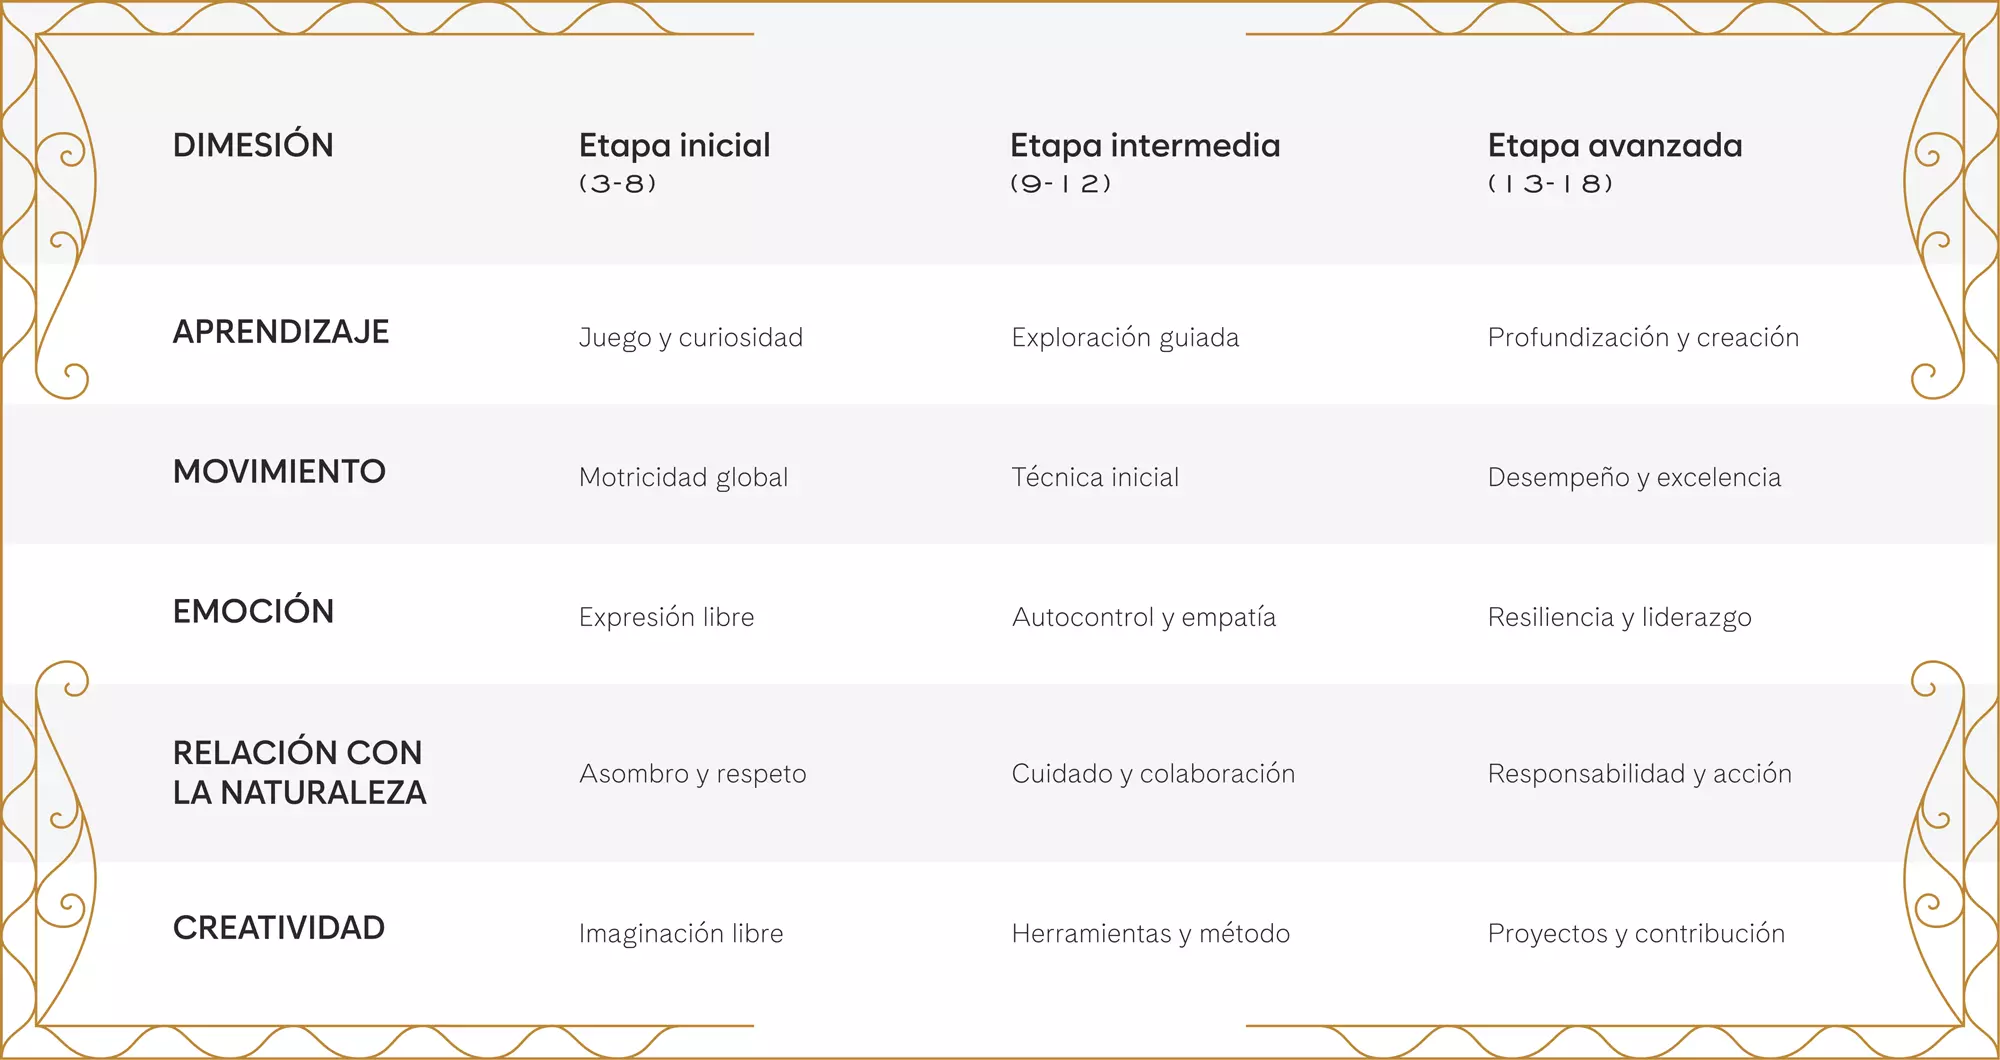Select the Etapa avanzada header

tap(1614, 146)
